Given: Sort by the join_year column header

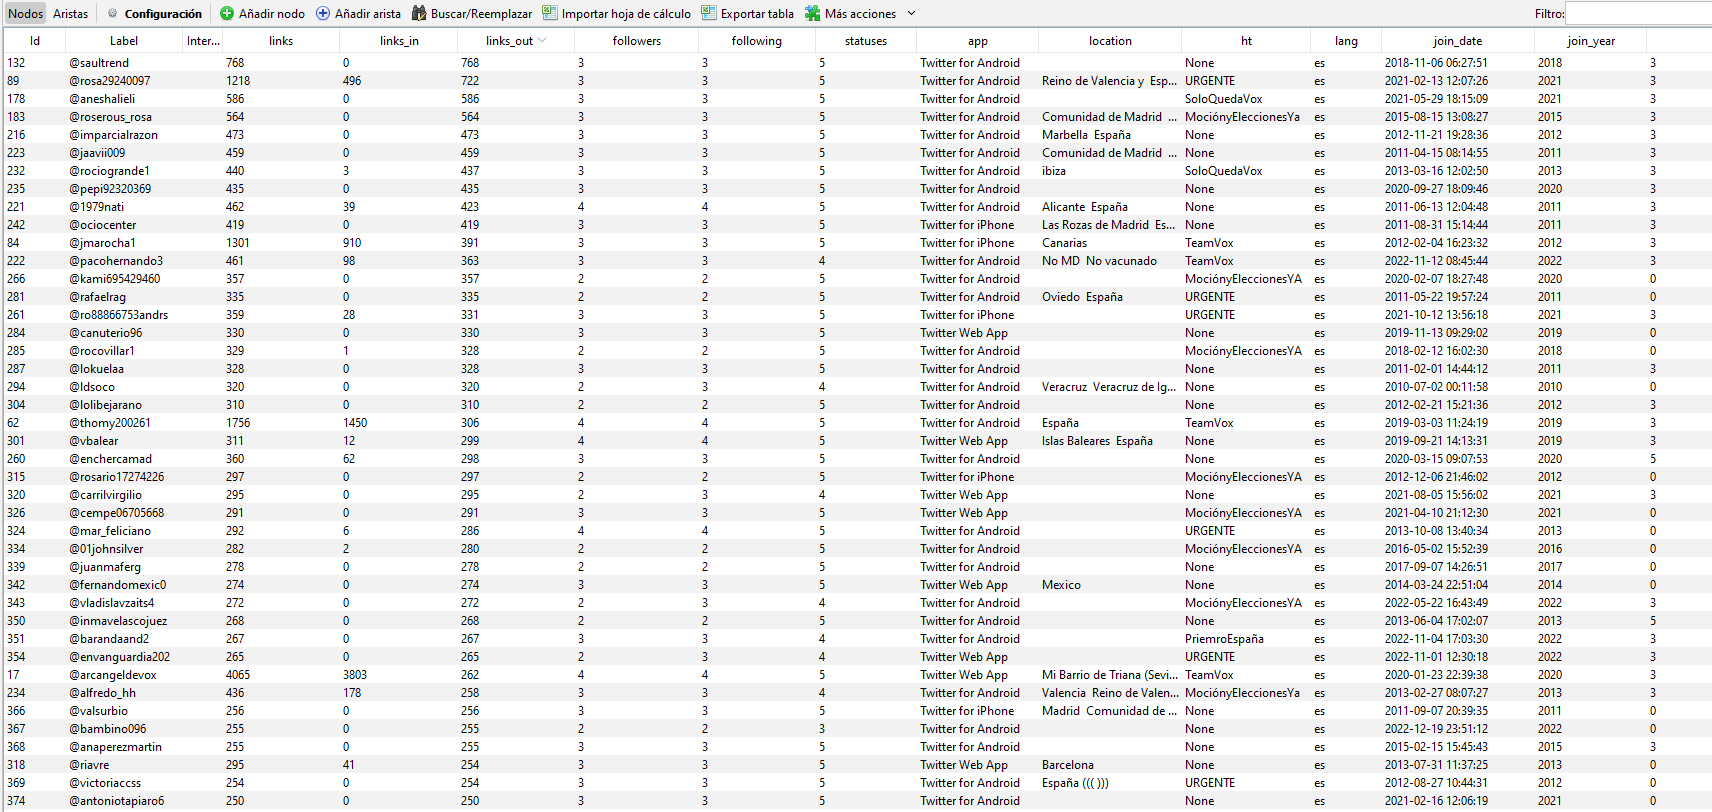Looking at the screenshot, I should point(1591,41).
